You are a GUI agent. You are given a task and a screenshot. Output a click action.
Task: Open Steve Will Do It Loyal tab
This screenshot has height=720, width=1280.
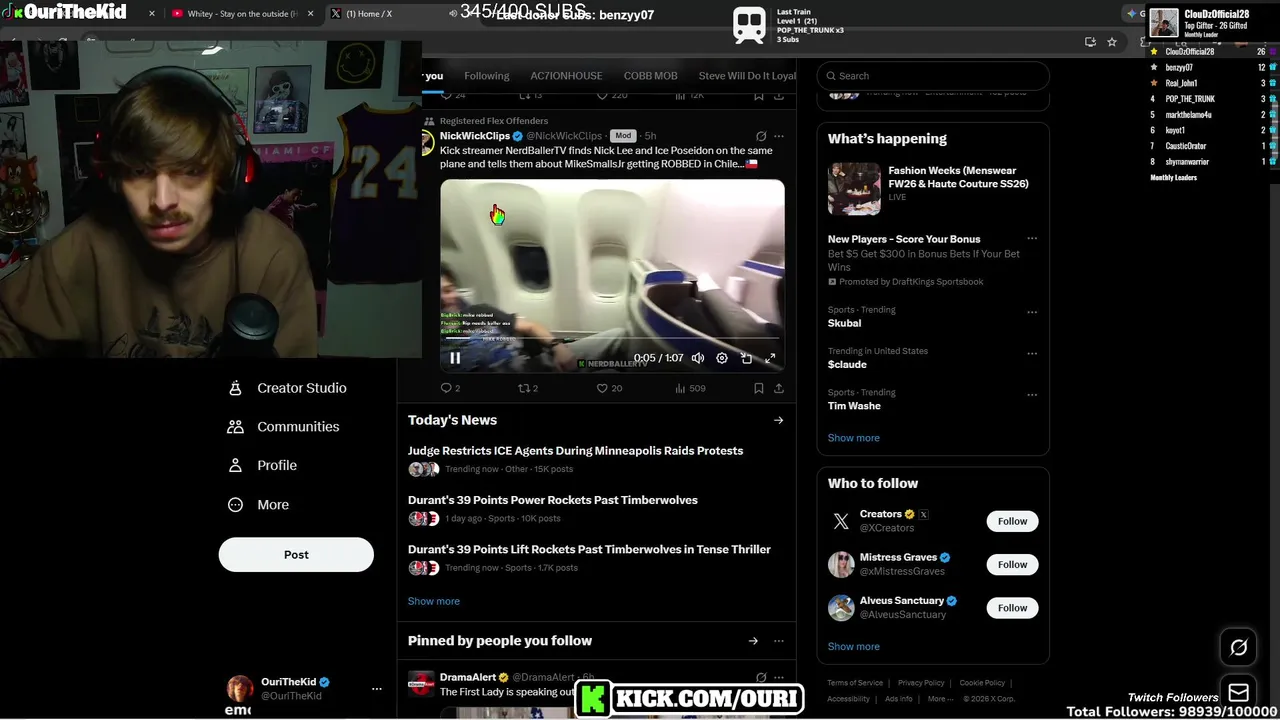(x=747, y=76)
